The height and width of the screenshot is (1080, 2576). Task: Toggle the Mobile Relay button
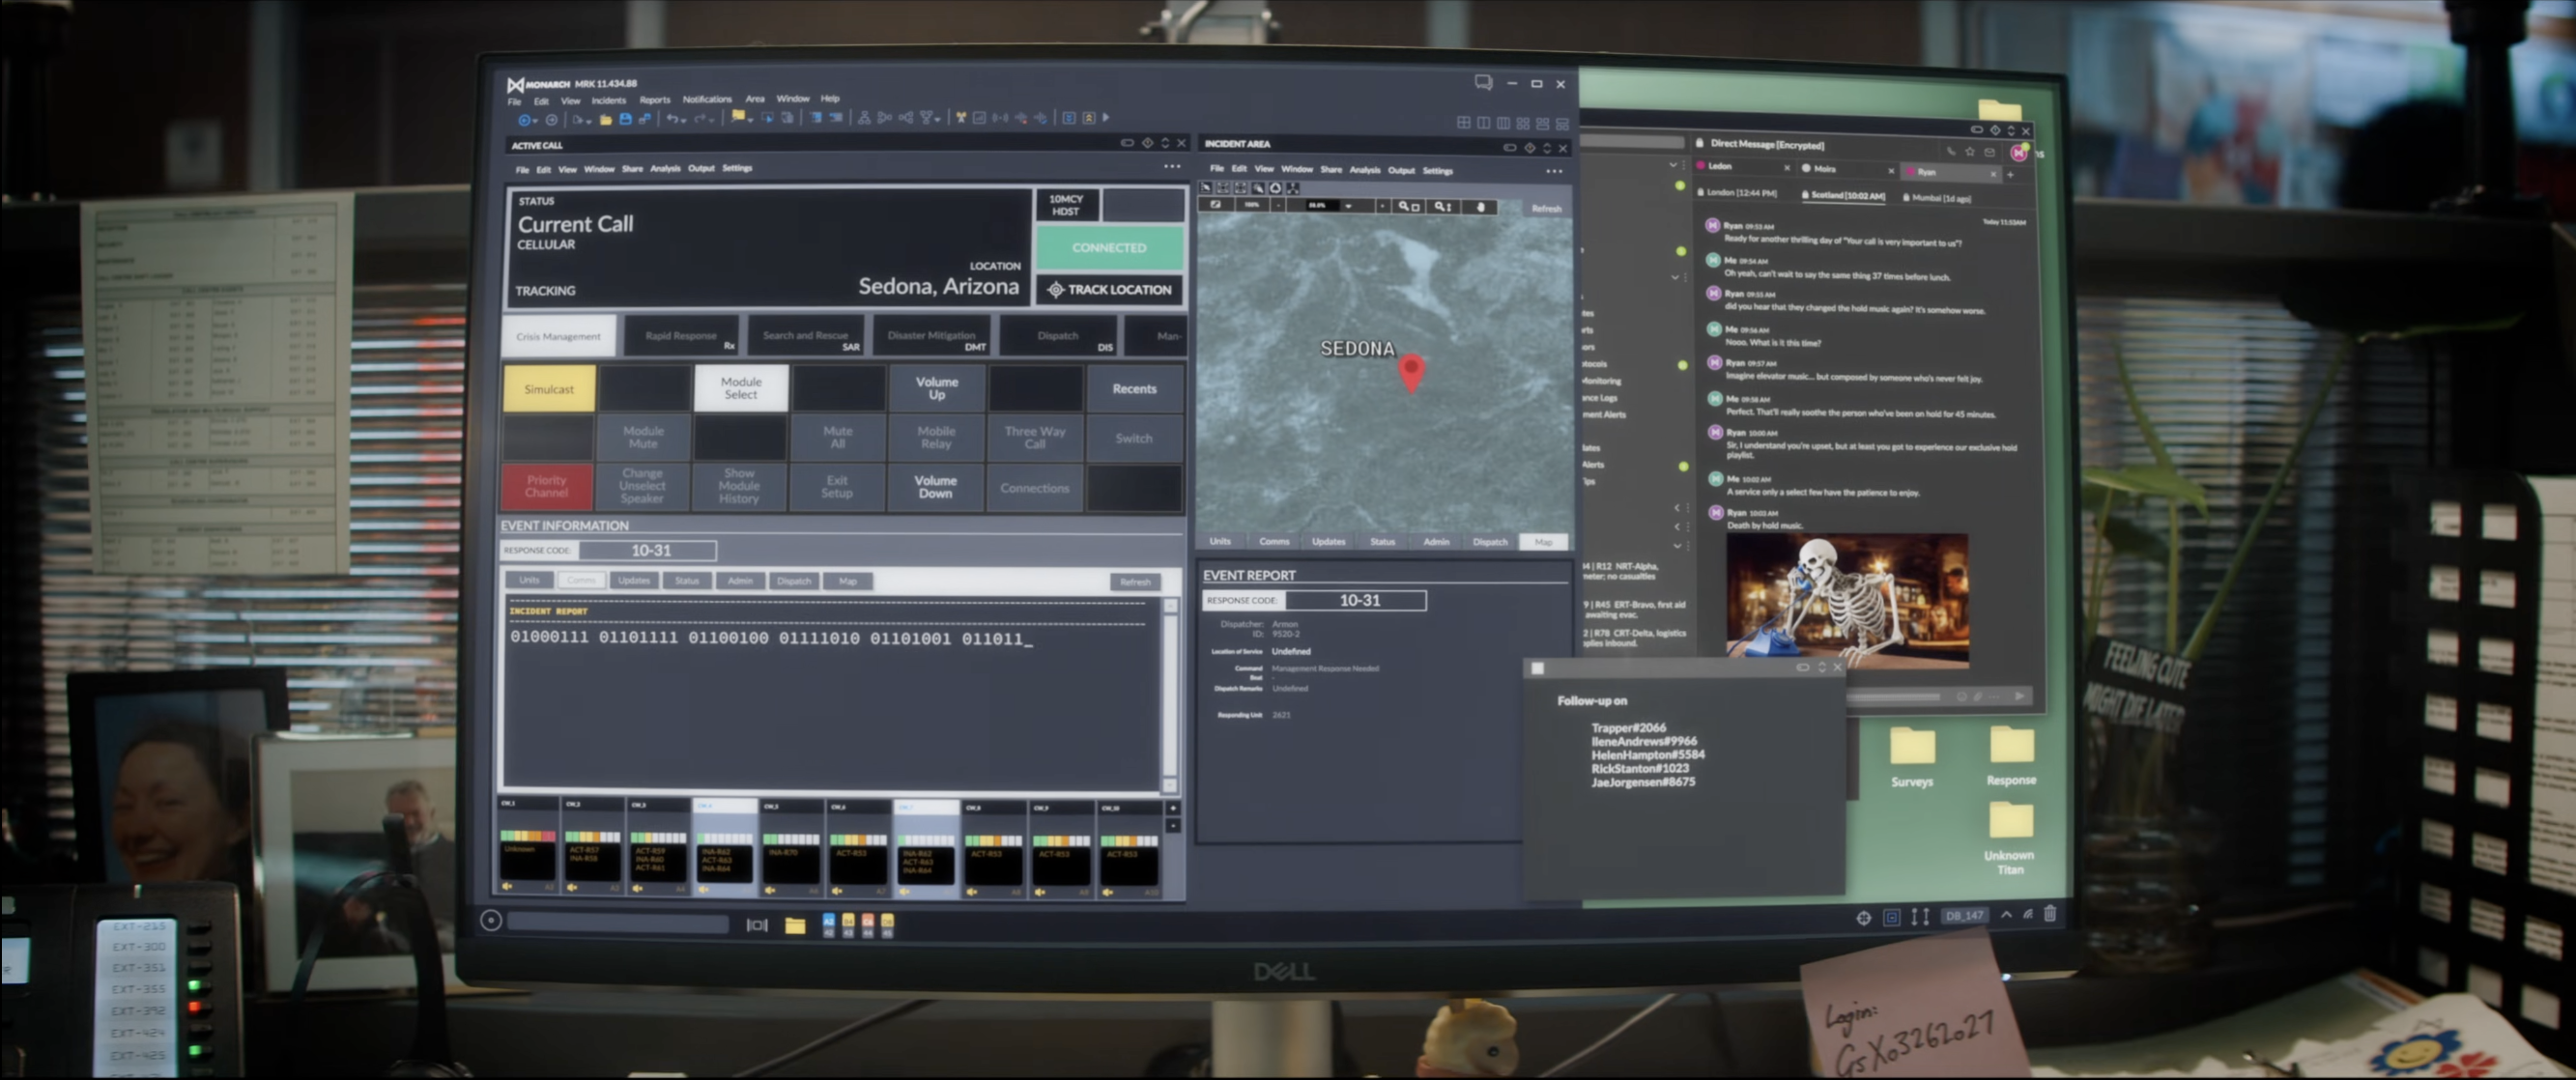pos(936,438)
